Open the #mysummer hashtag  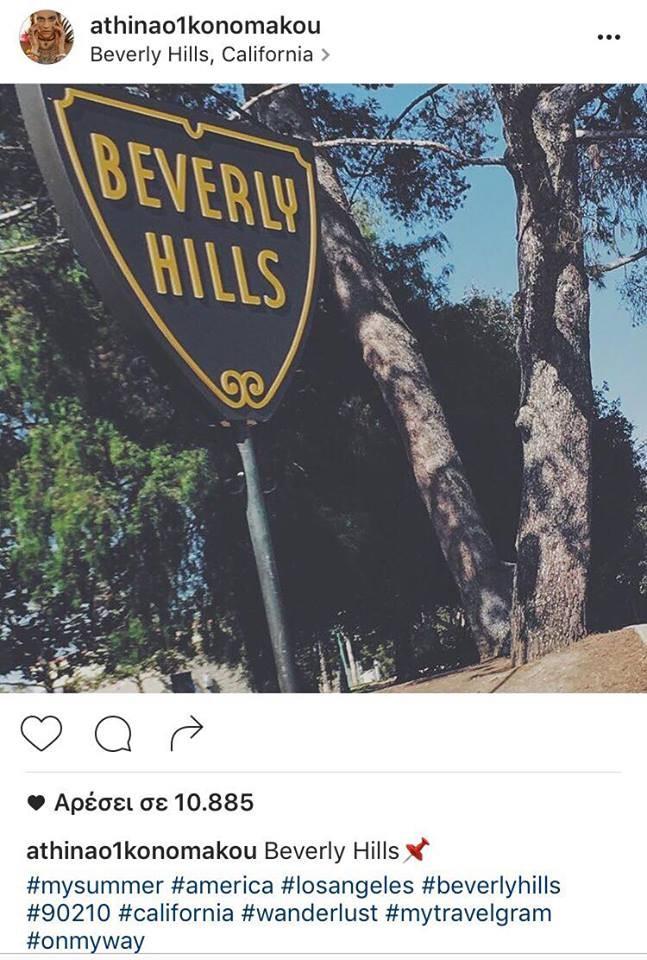pyautogui.click(x=95, y=886)
